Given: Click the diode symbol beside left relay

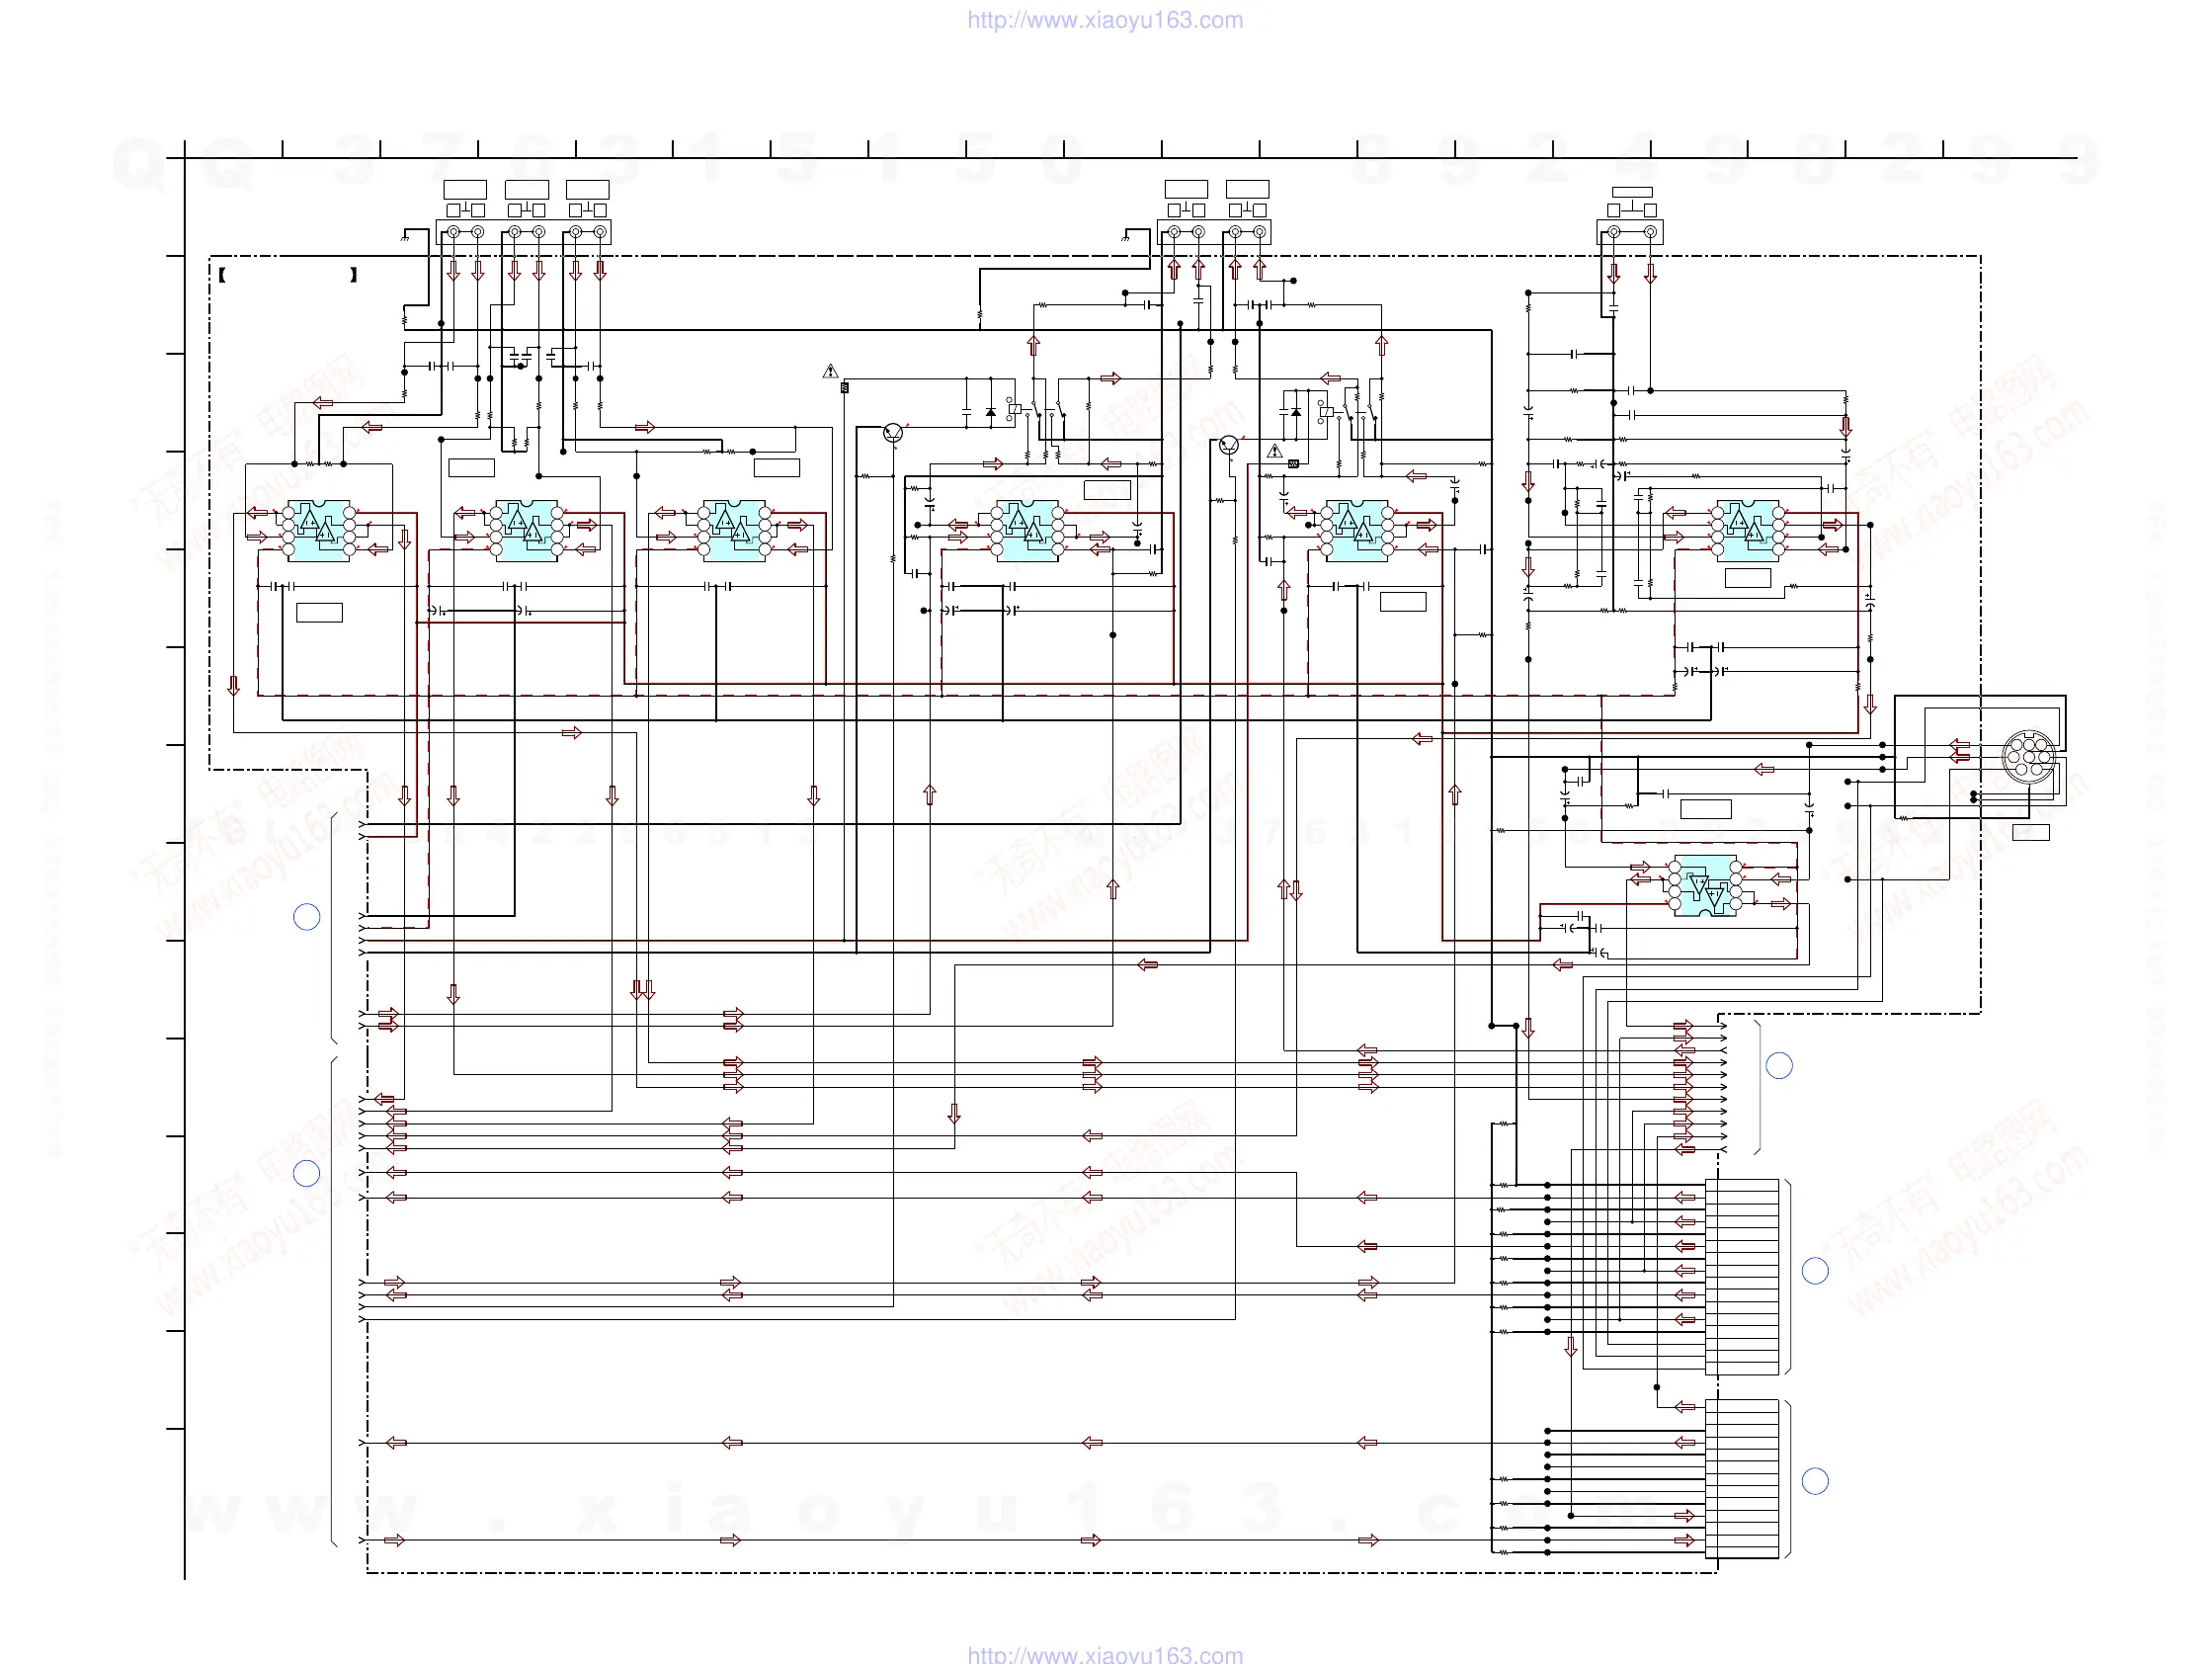Looking at the screenshot, I should coord(990,412).
